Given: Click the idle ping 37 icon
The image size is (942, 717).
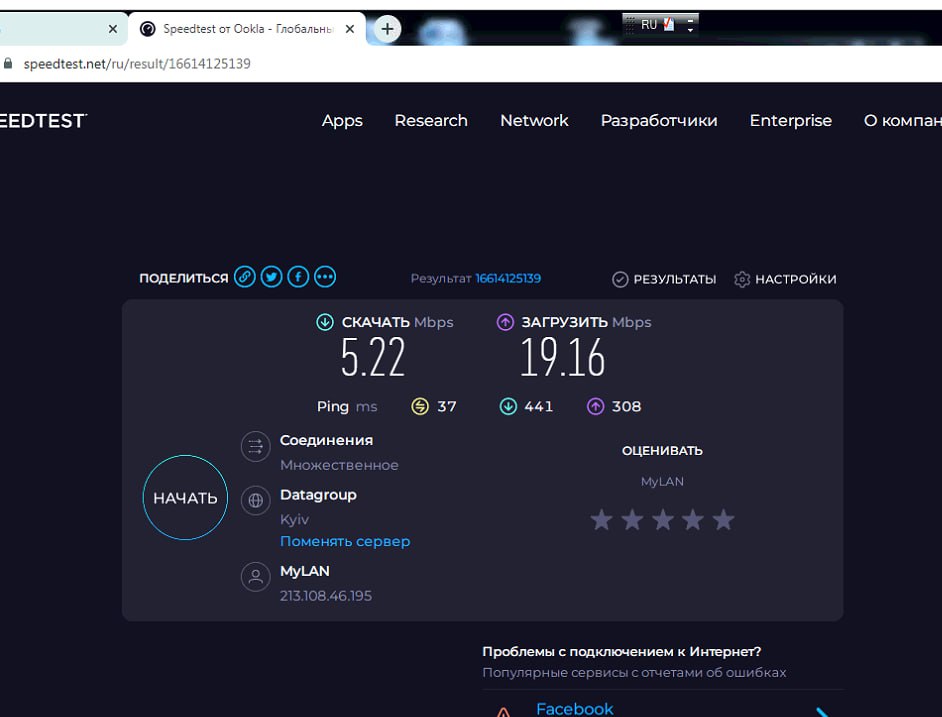Looking at the screenshot, I should point(420,406).
